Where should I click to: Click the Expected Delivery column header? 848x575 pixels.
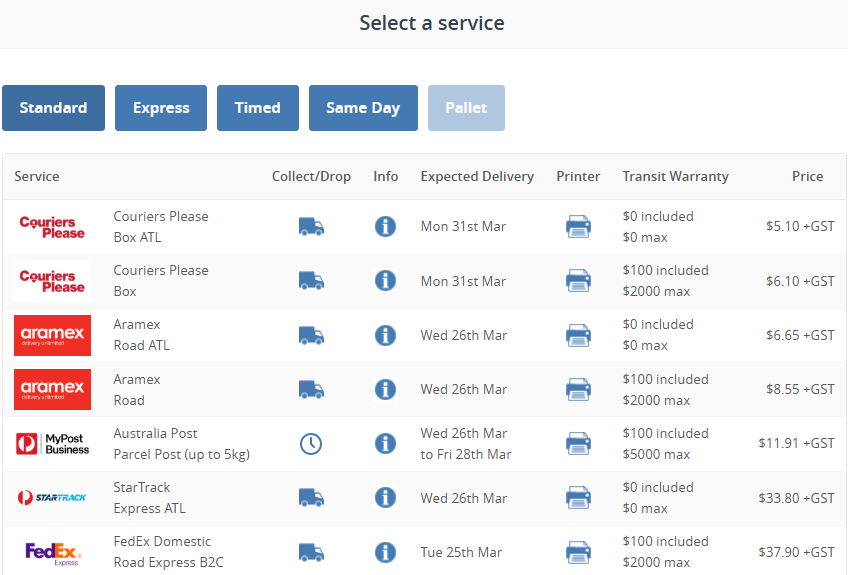pos(477,176)
